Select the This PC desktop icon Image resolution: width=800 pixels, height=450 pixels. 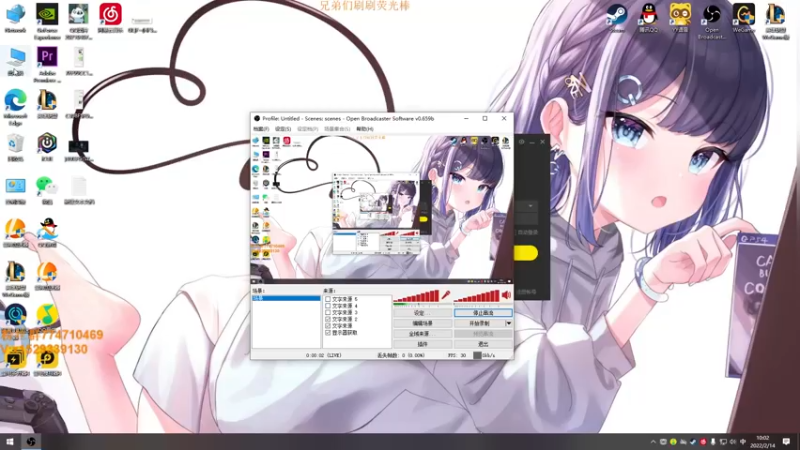pos(15,61)
